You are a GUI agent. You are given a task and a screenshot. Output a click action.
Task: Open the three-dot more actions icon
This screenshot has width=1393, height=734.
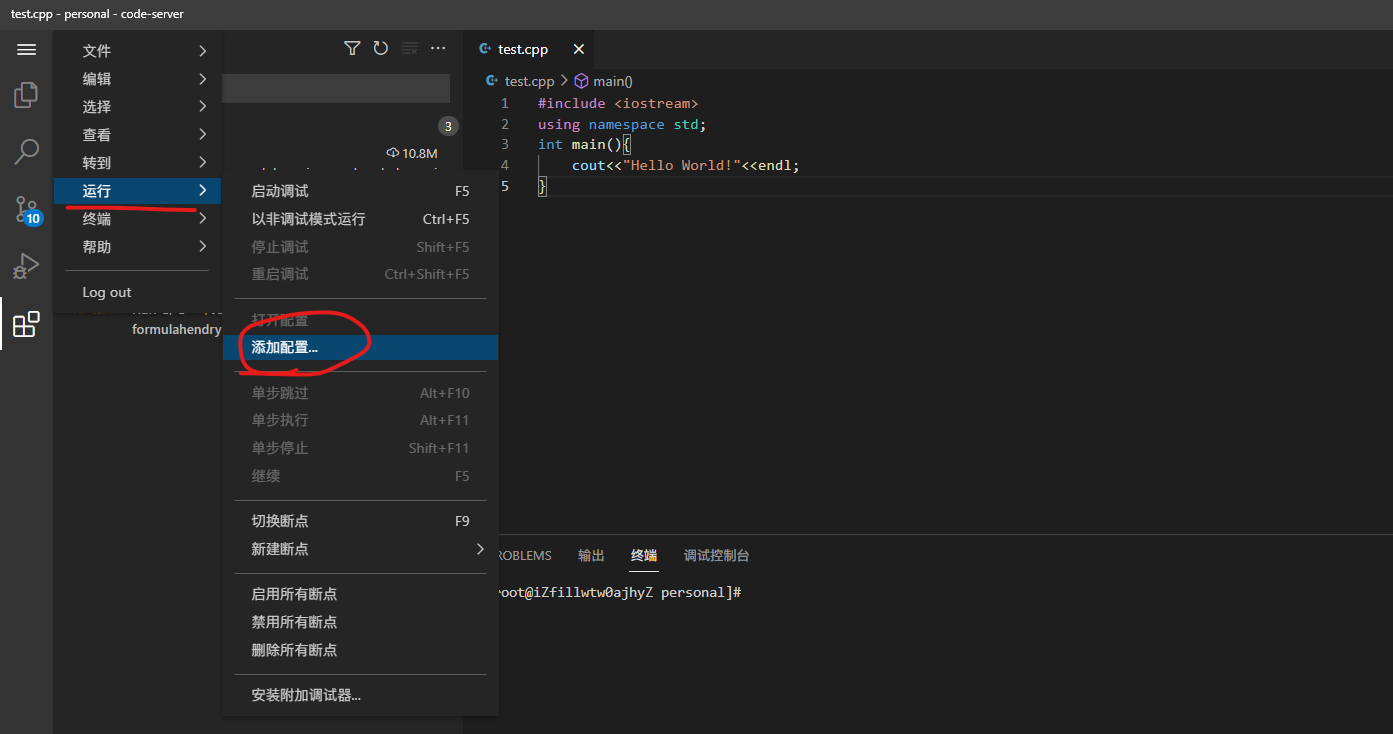click(x=438, y=48)
